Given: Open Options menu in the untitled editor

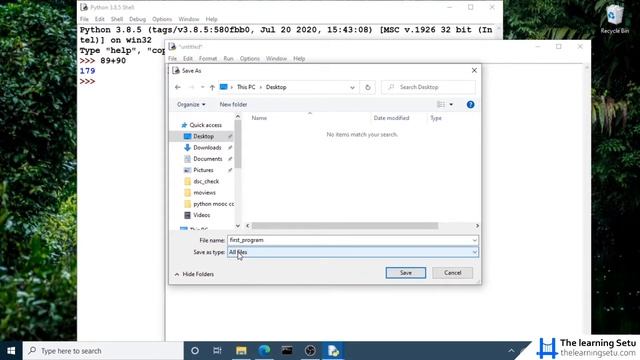Looking at the screenshot, I should [x=249, y=58].
